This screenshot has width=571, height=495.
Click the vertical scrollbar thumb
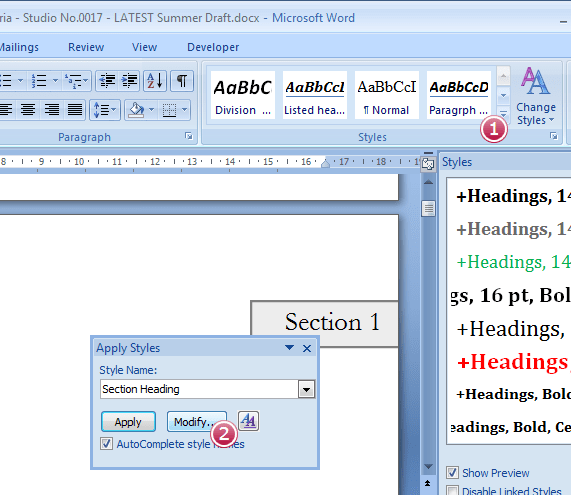coord(428,208)
